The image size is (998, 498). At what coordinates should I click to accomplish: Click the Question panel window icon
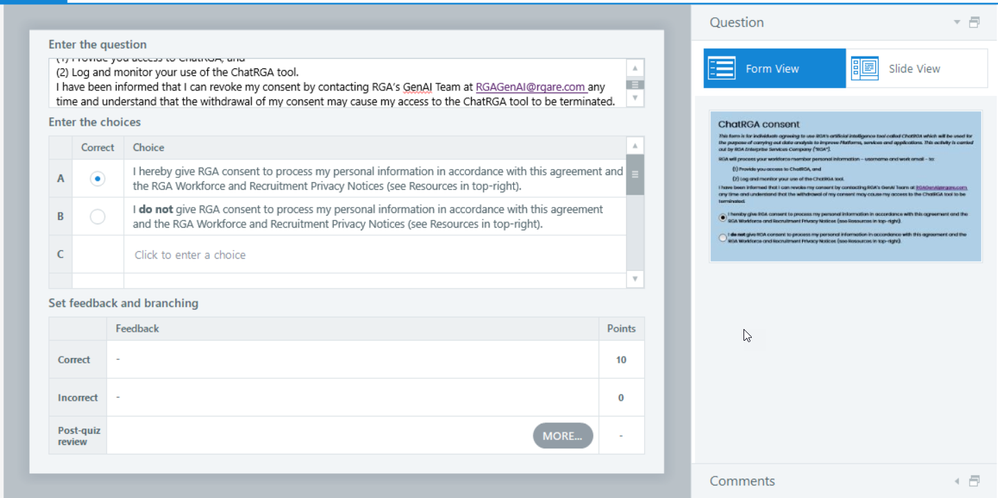(974, 22)
